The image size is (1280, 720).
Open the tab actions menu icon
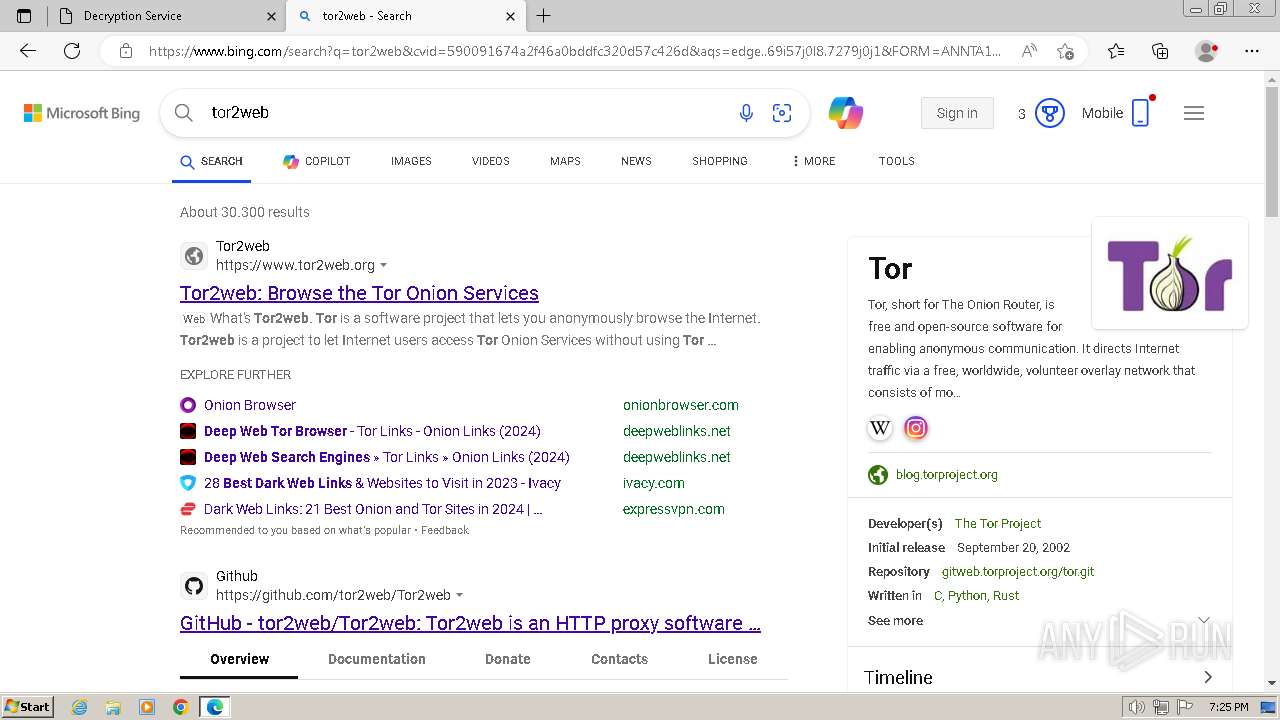(24, 16)
